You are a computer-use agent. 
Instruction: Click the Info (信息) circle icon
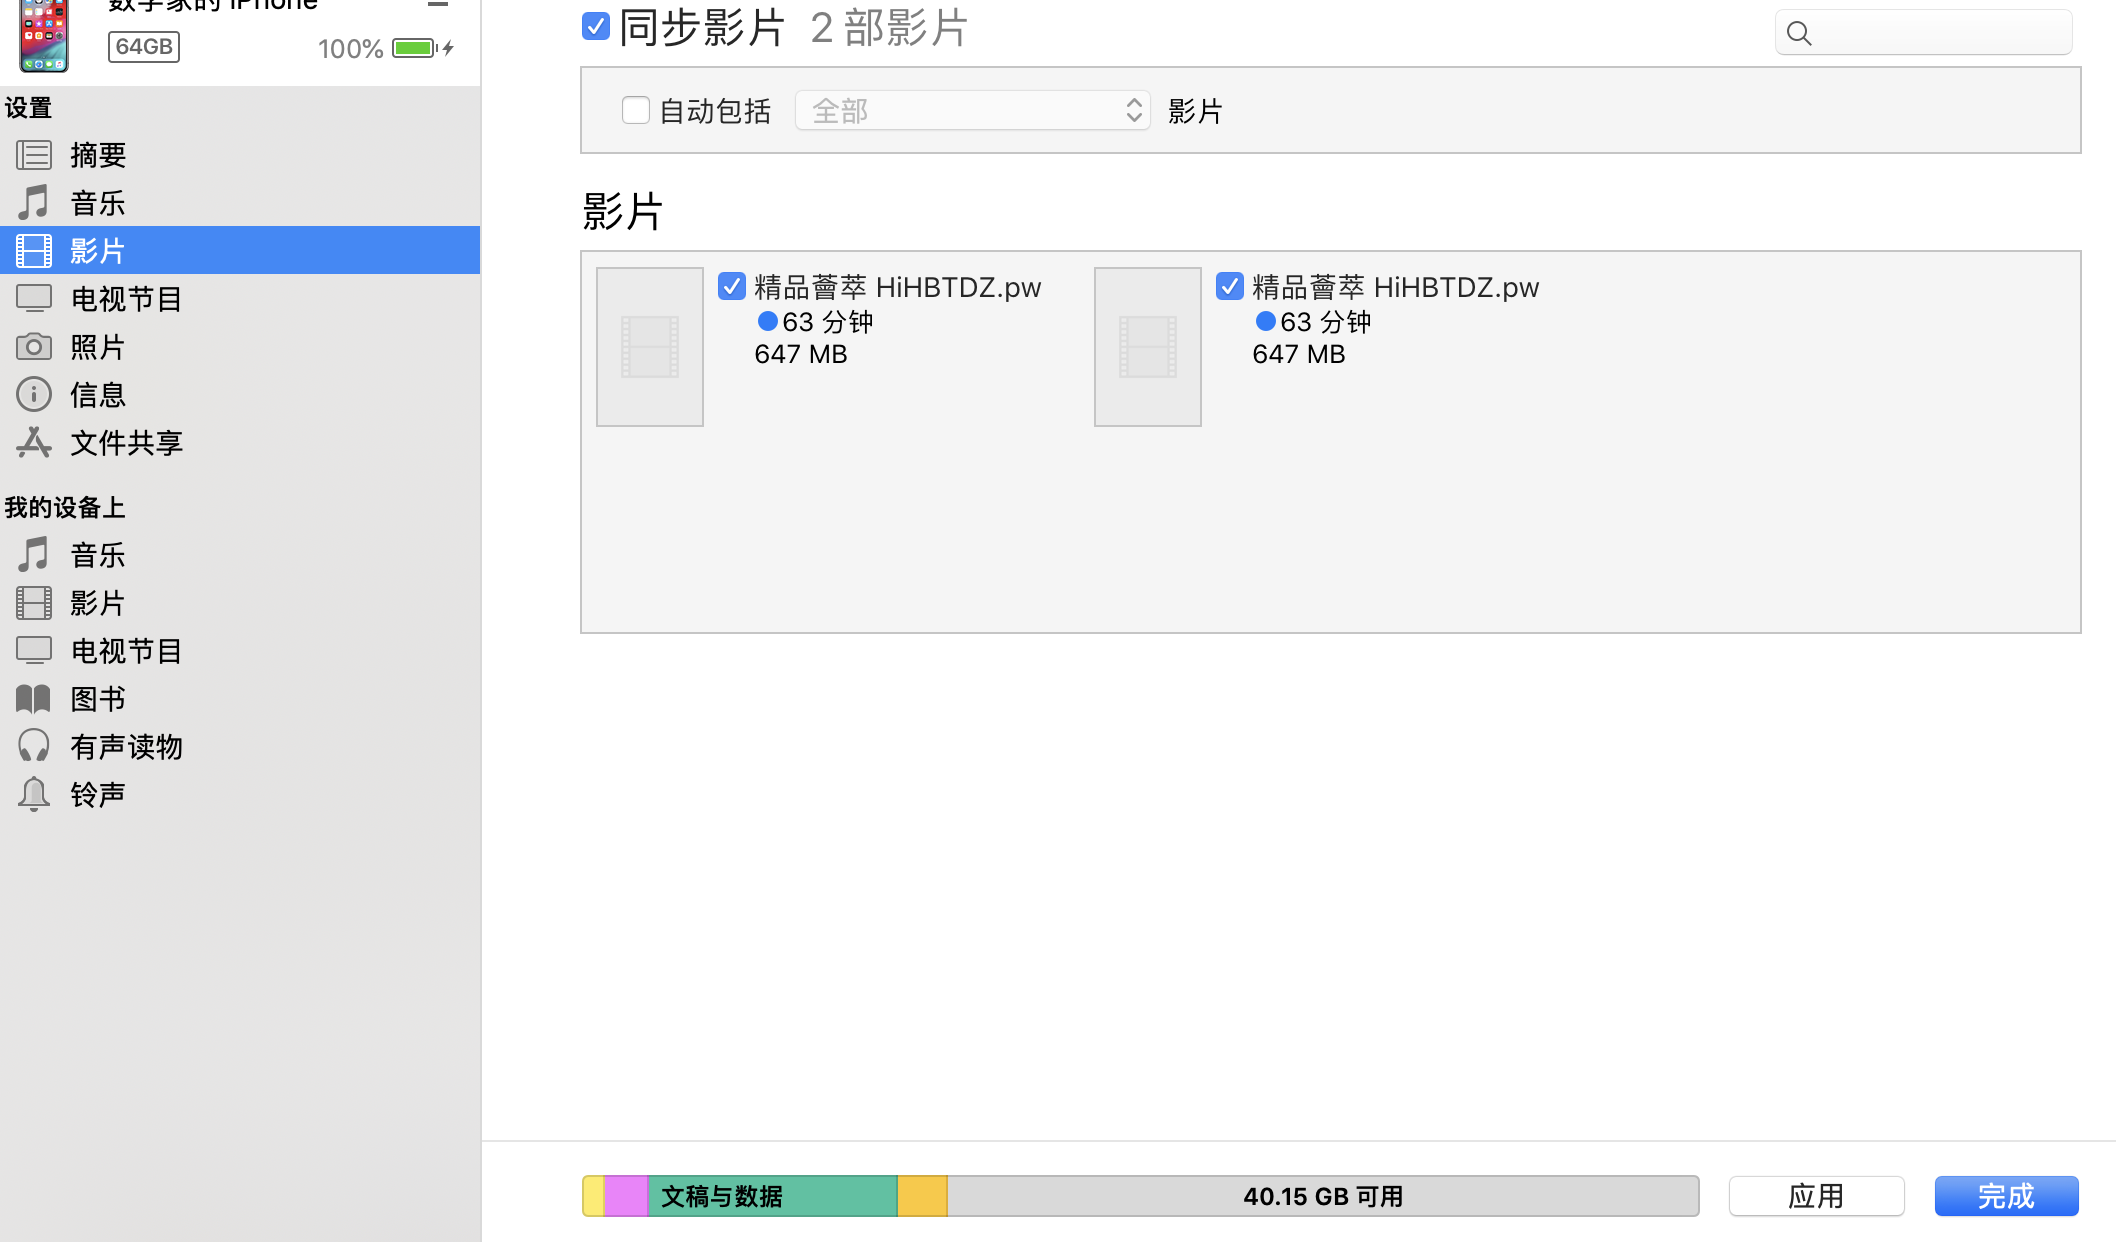(x=34, y=394)
